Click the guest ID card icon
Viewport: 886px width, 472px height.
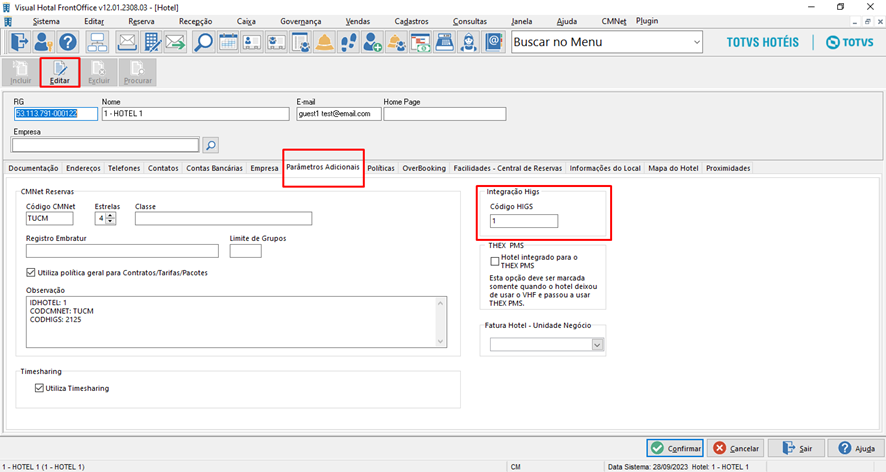252,42
